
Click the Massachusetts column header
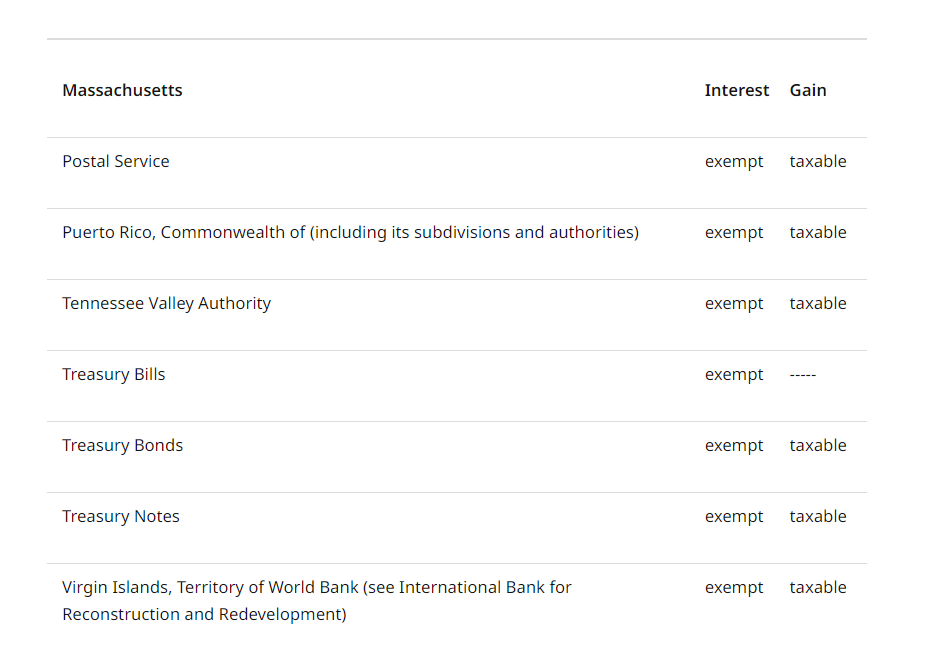coord(122,90)
